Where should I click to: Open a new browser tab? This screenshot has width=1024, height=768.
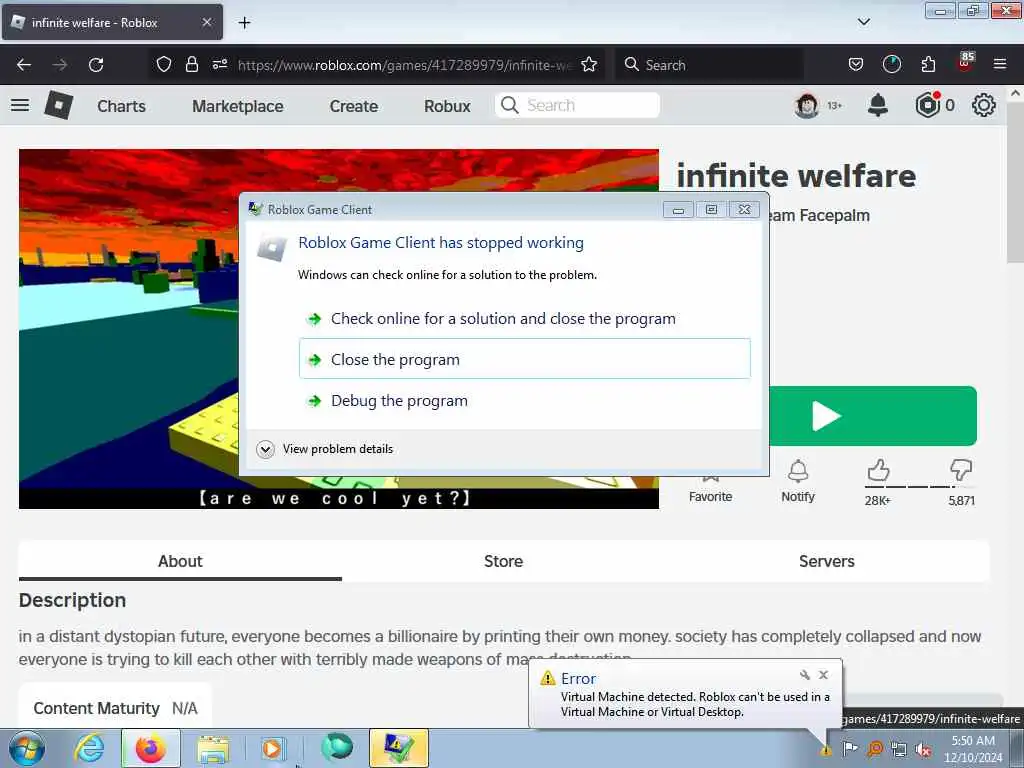tap(244, 23)
